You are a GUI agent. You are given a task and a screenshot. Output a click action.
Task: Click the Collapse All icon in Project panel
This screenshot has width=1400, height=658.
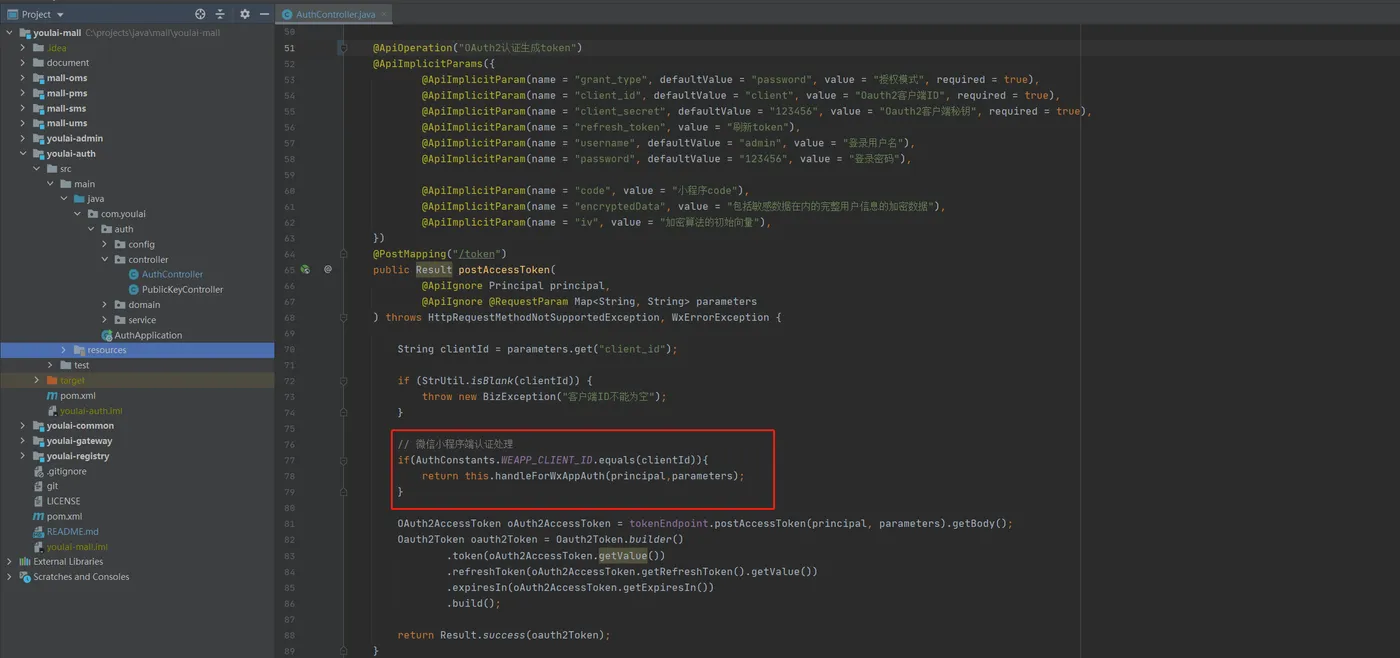[x=220, y=14]
